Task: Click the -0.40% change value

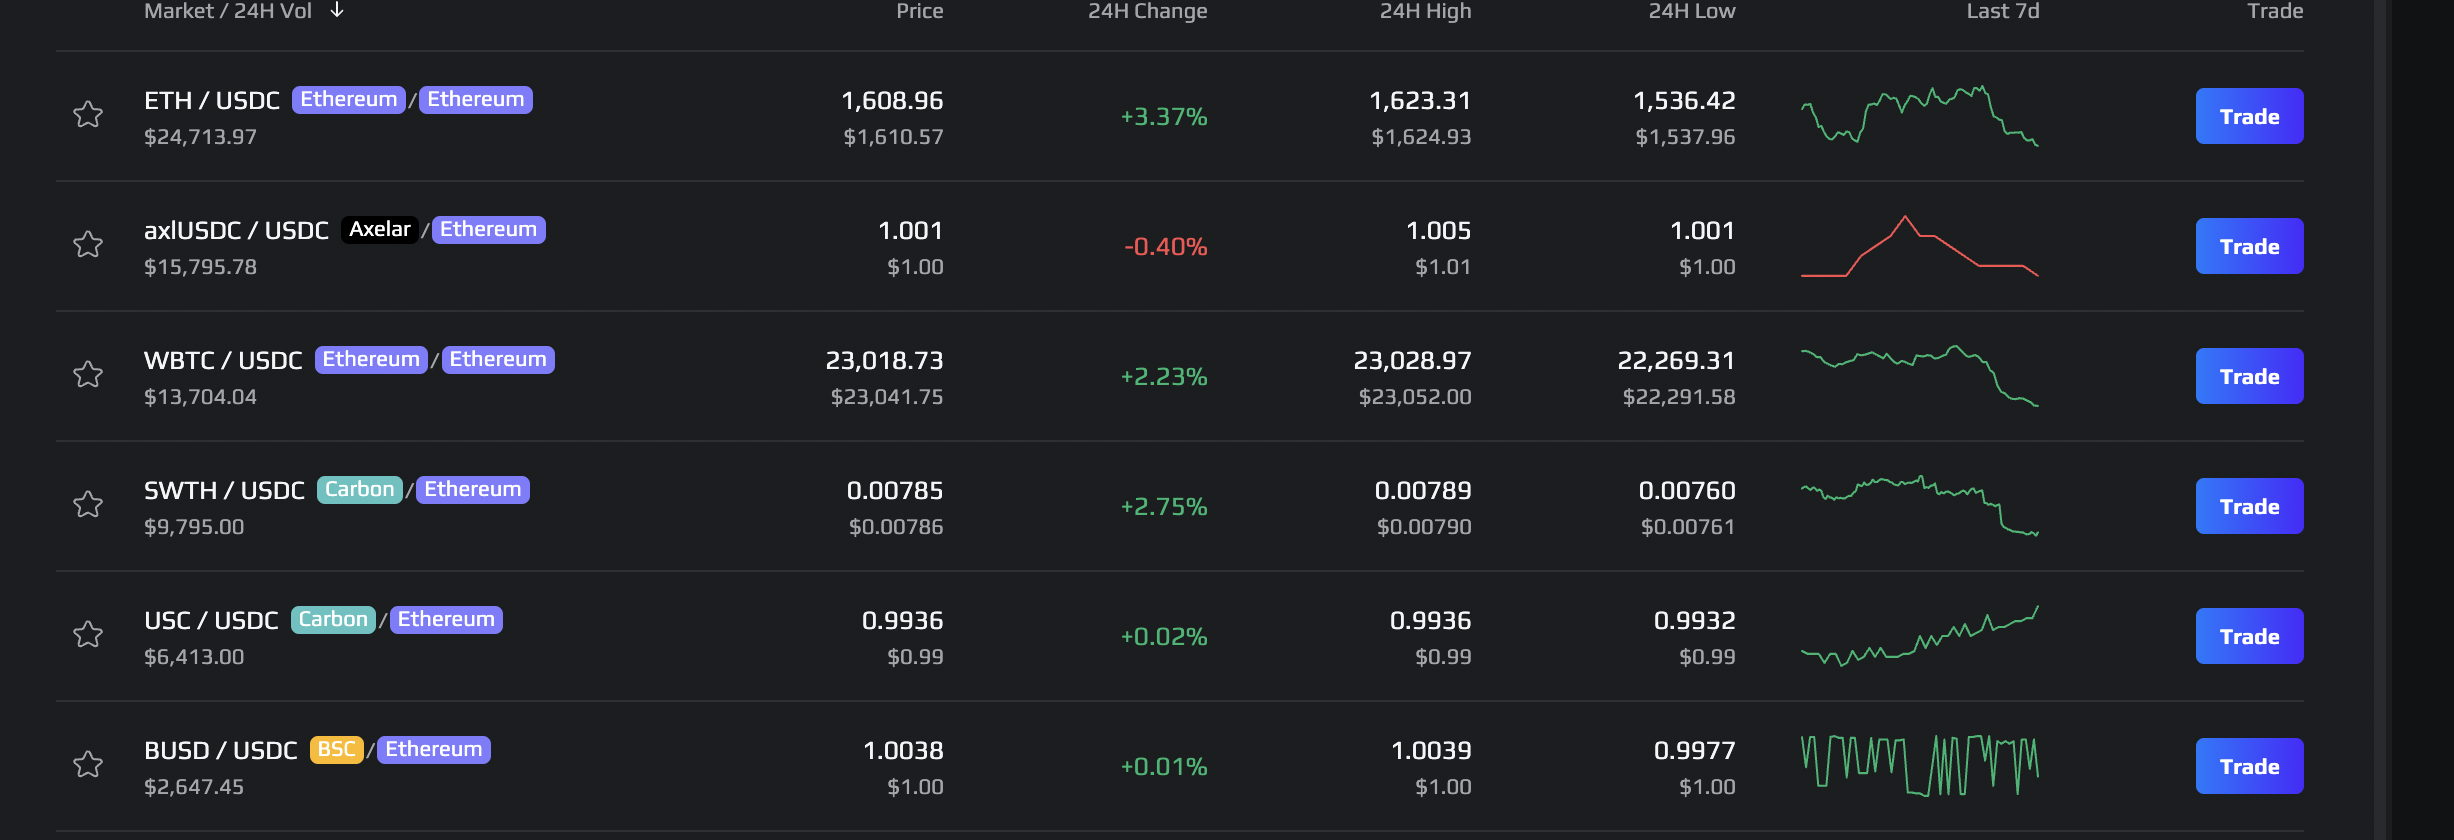Action: (1166, 247)
